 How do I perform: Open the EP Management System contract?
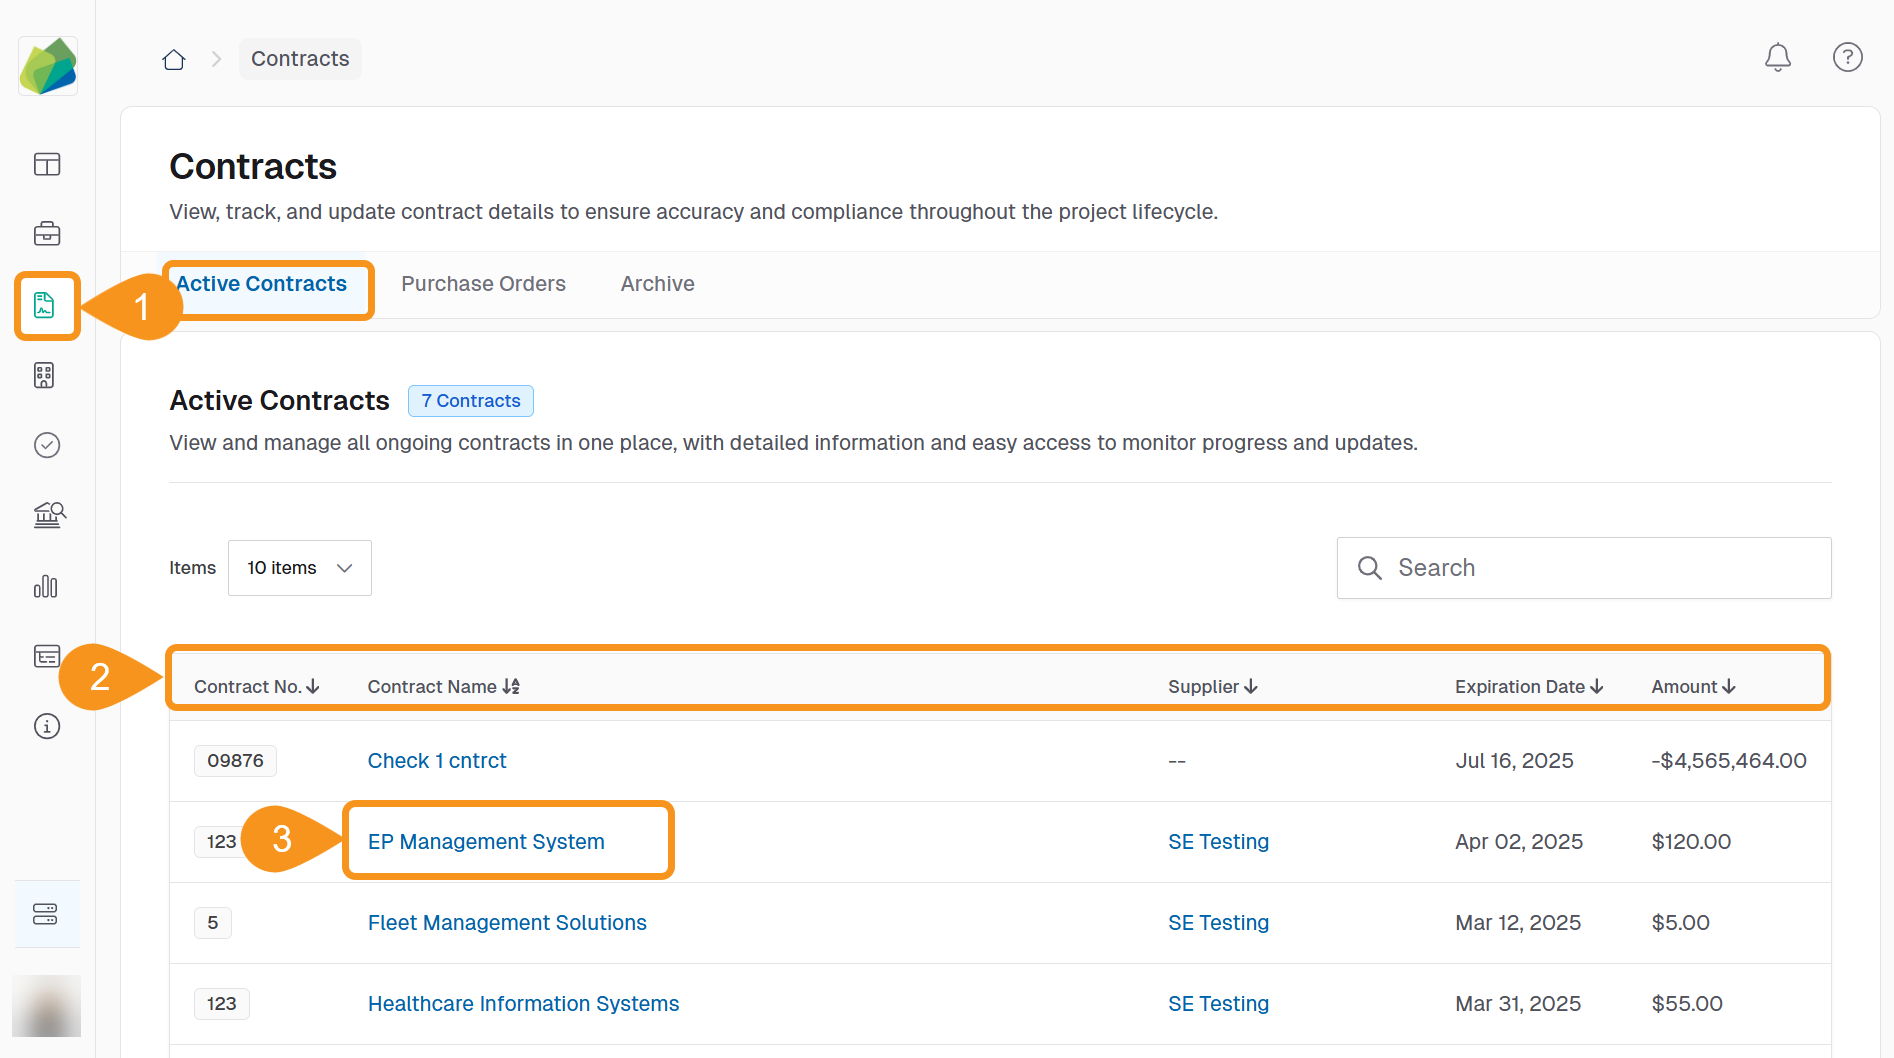tap(486, 842)
